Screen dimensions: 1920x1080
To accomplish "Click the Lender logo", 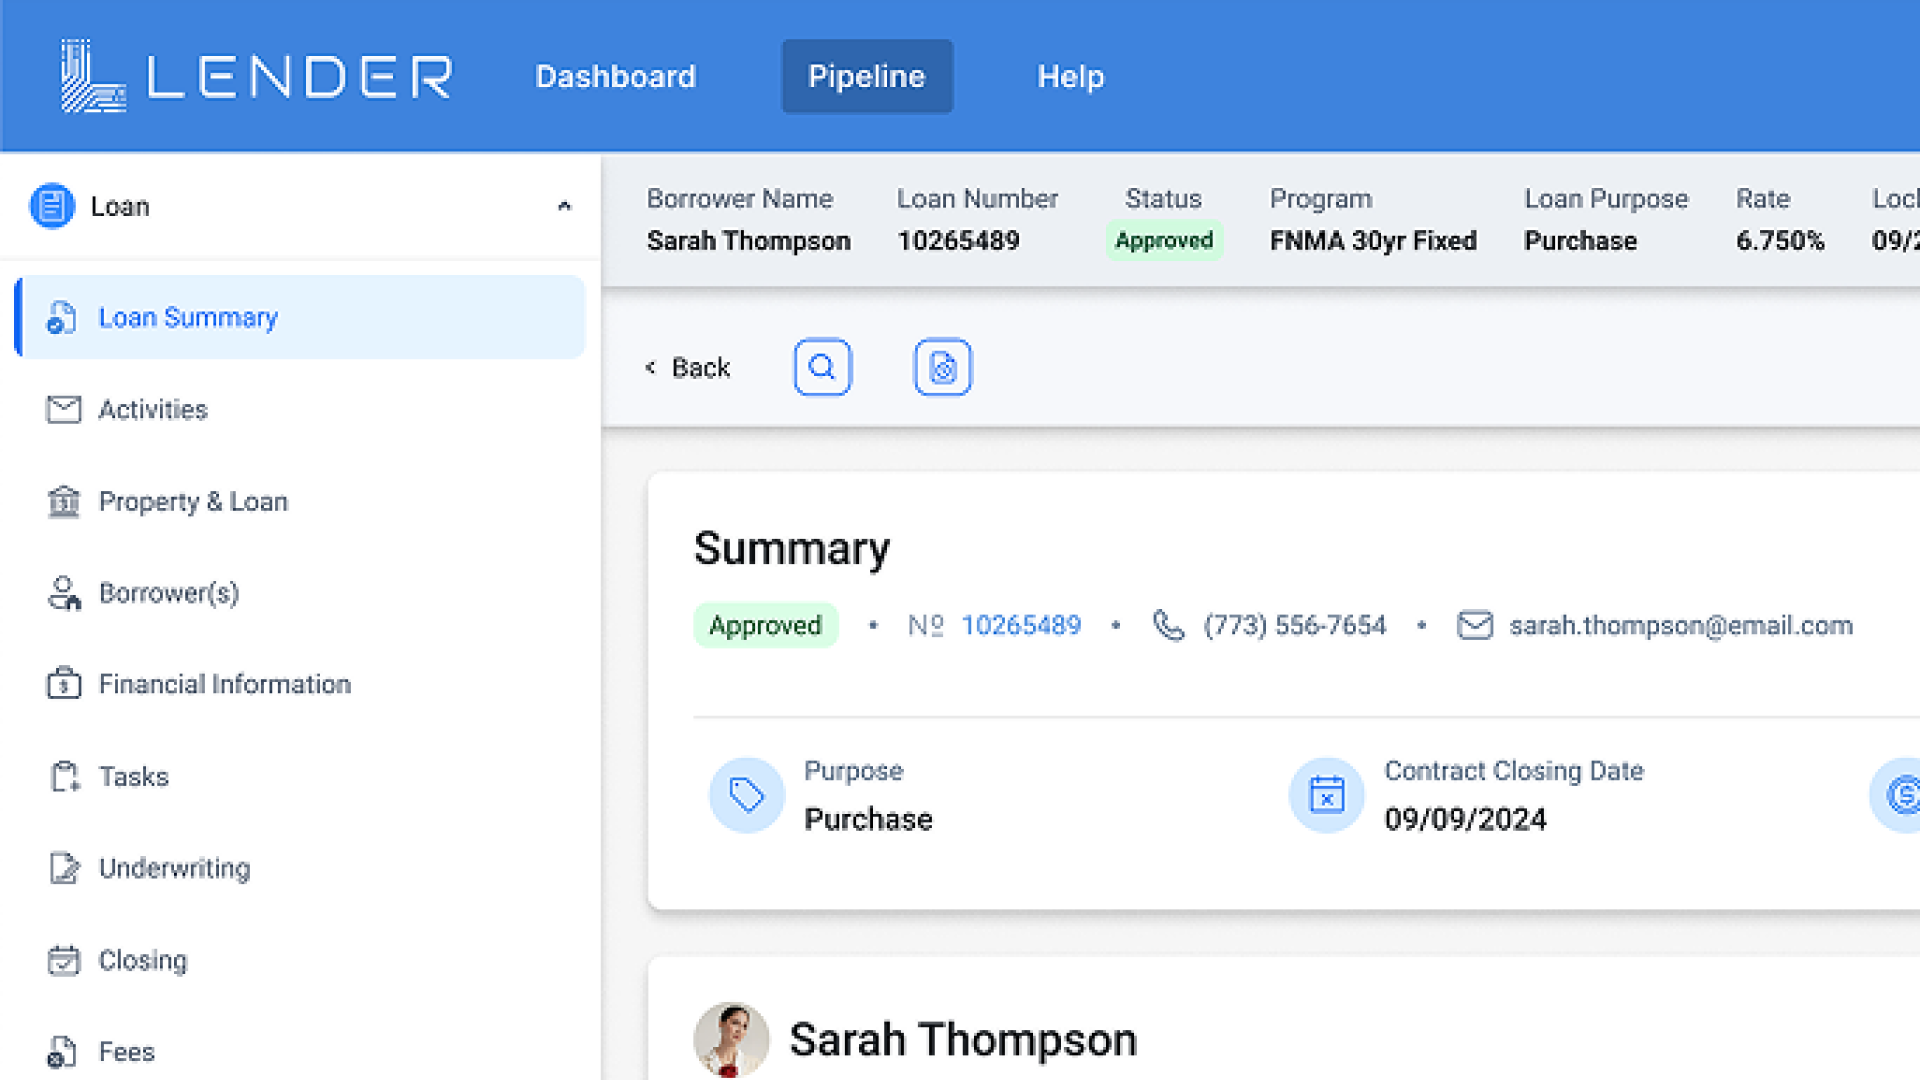I will click(x=256, y=76).
